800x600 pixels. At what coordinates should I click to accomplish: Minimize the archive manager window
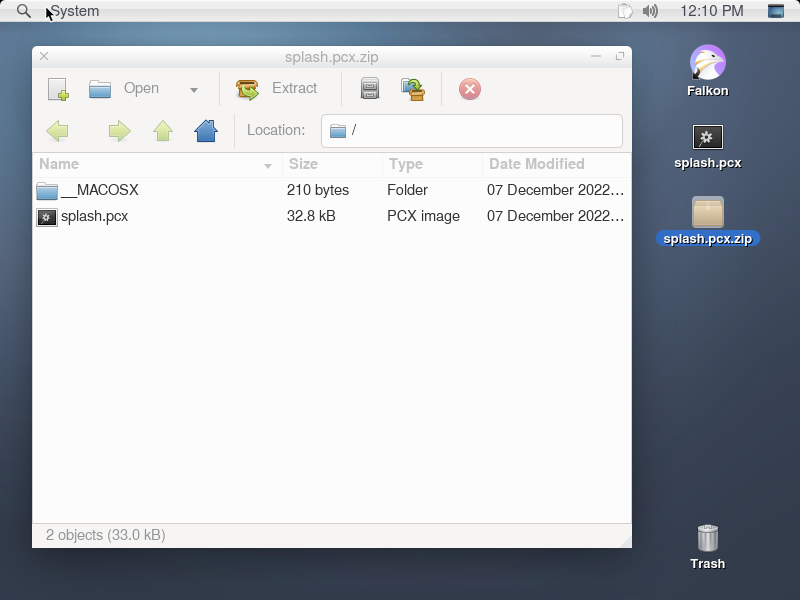(x=596, y=56)
